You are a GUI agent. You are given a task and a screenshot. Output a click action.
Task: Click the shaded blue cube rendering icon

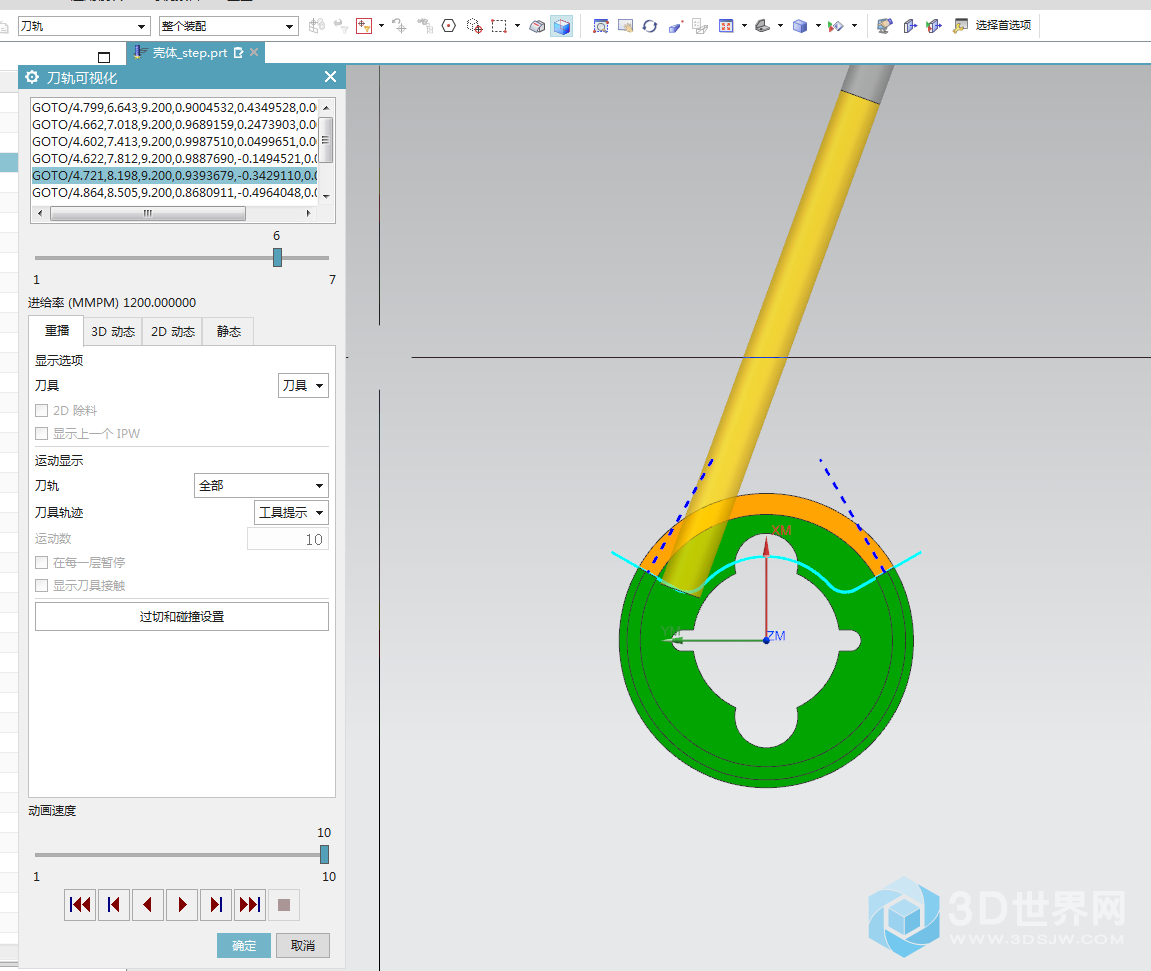coord(800,26)
